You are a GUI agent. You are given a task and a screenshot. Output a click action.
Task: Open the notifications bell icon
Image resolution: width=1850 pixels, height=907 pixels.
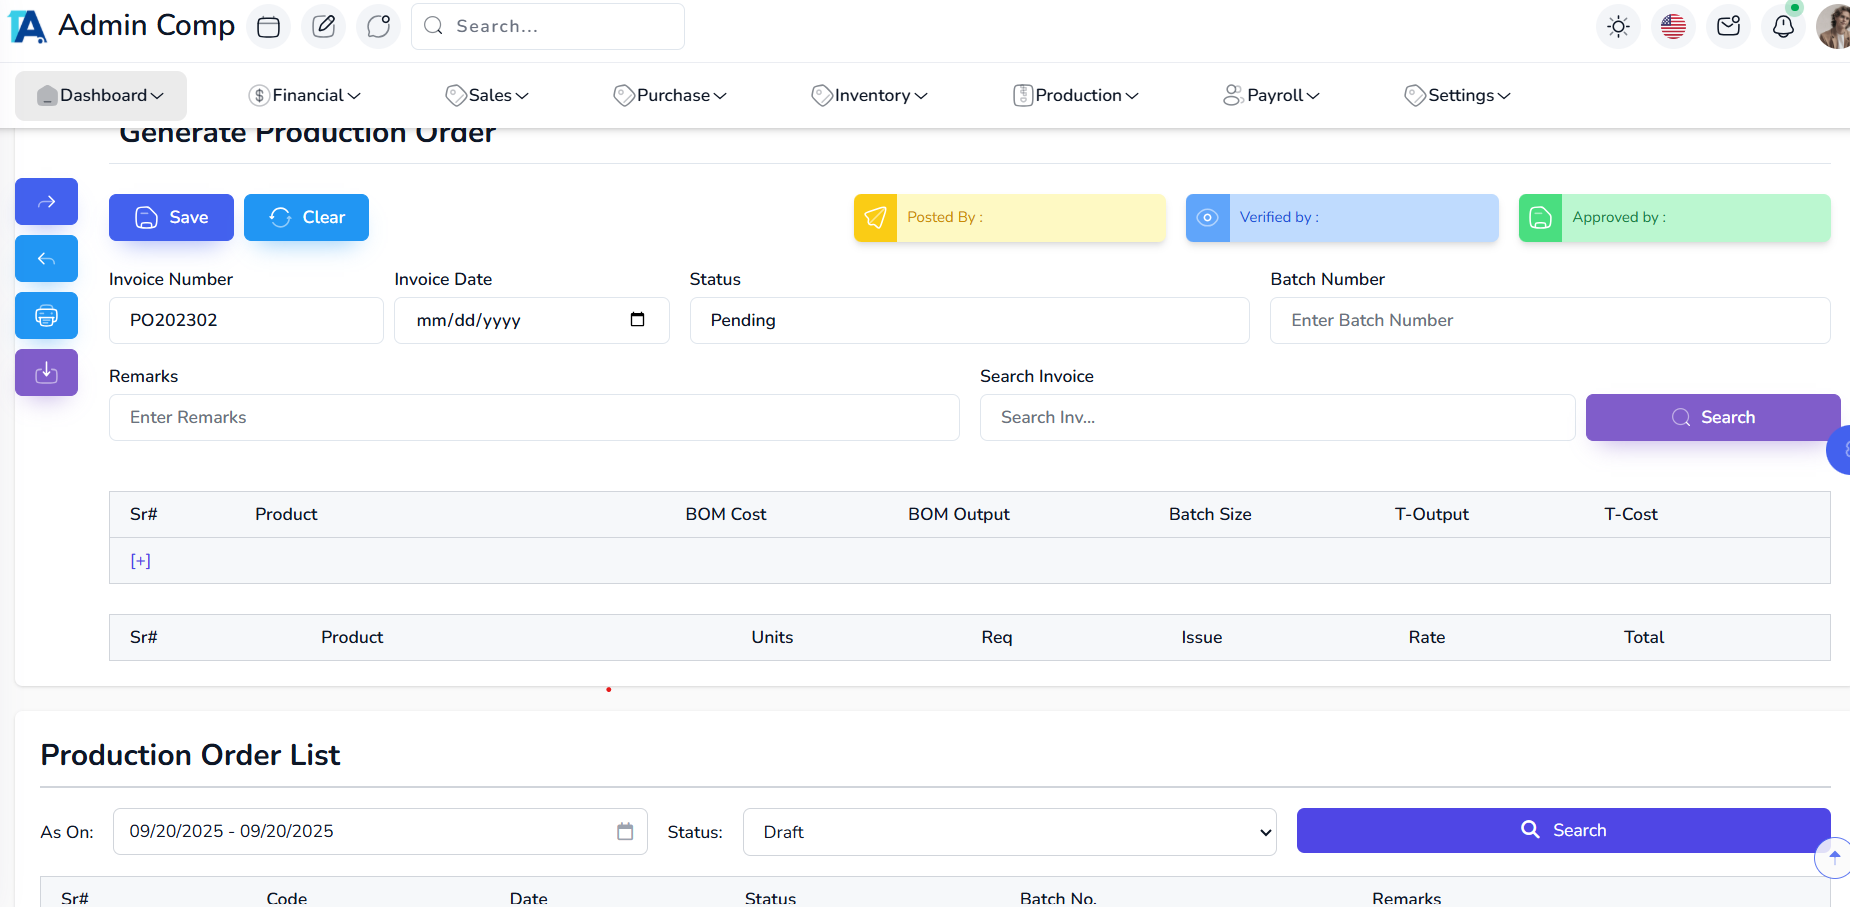click(x=1783, y=26)
